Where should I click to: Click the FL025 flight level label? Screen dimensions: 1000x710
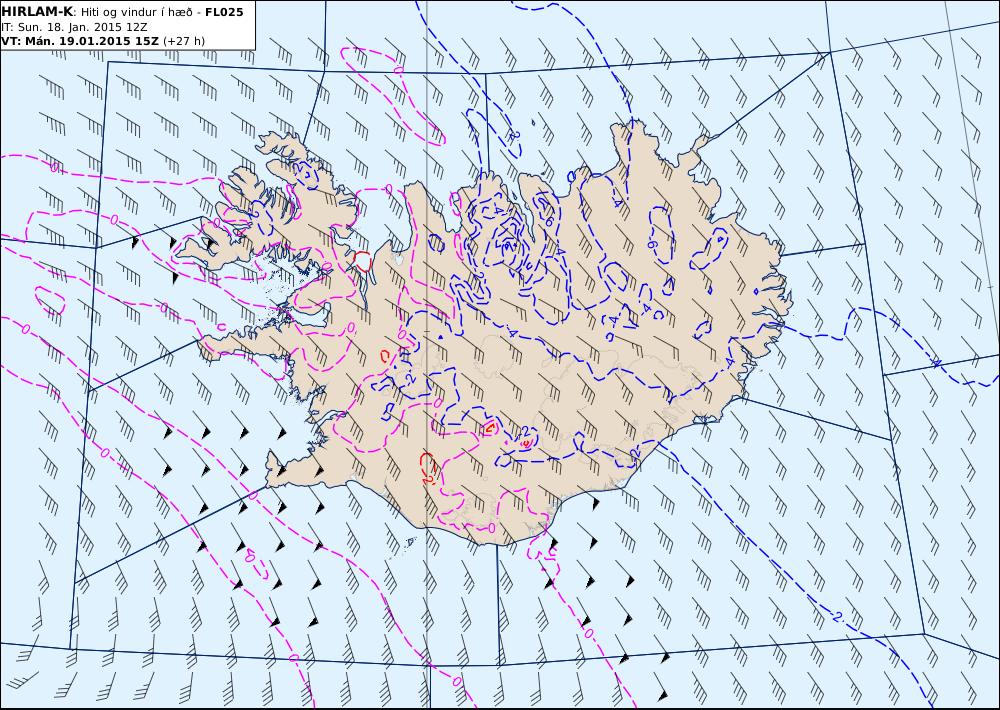click(224, 12)
